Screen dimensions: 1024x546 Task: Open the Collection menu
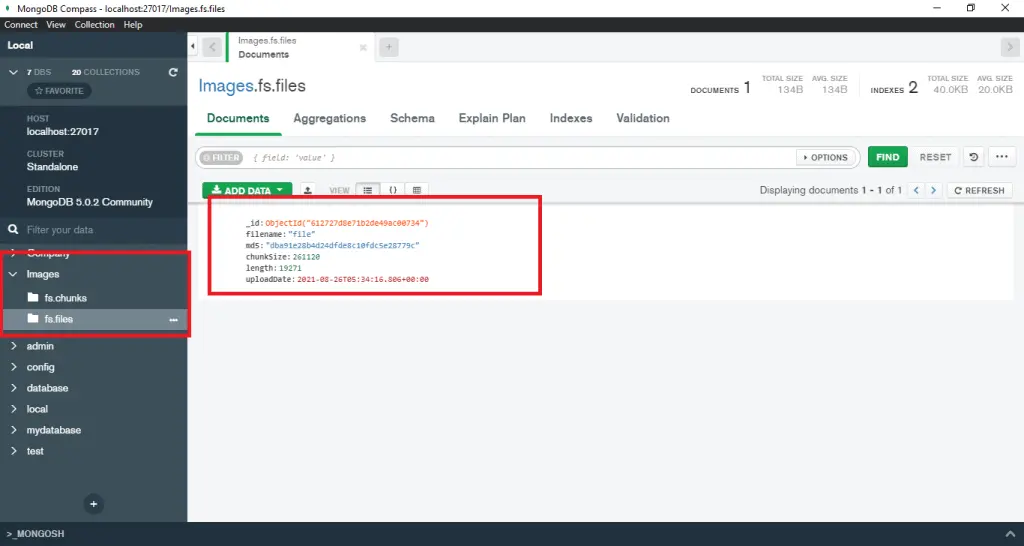[x=94, y=25]
